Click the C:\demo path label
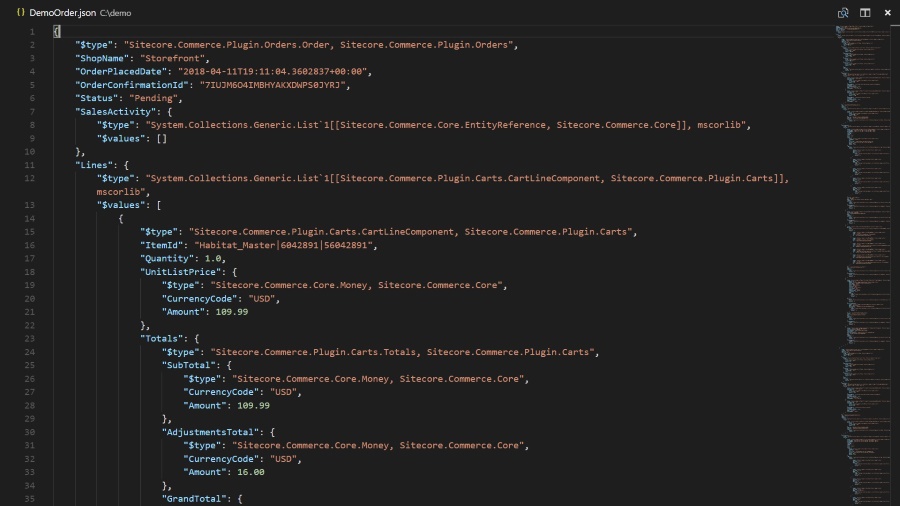 pyautogui.click(x=115, y=13)
